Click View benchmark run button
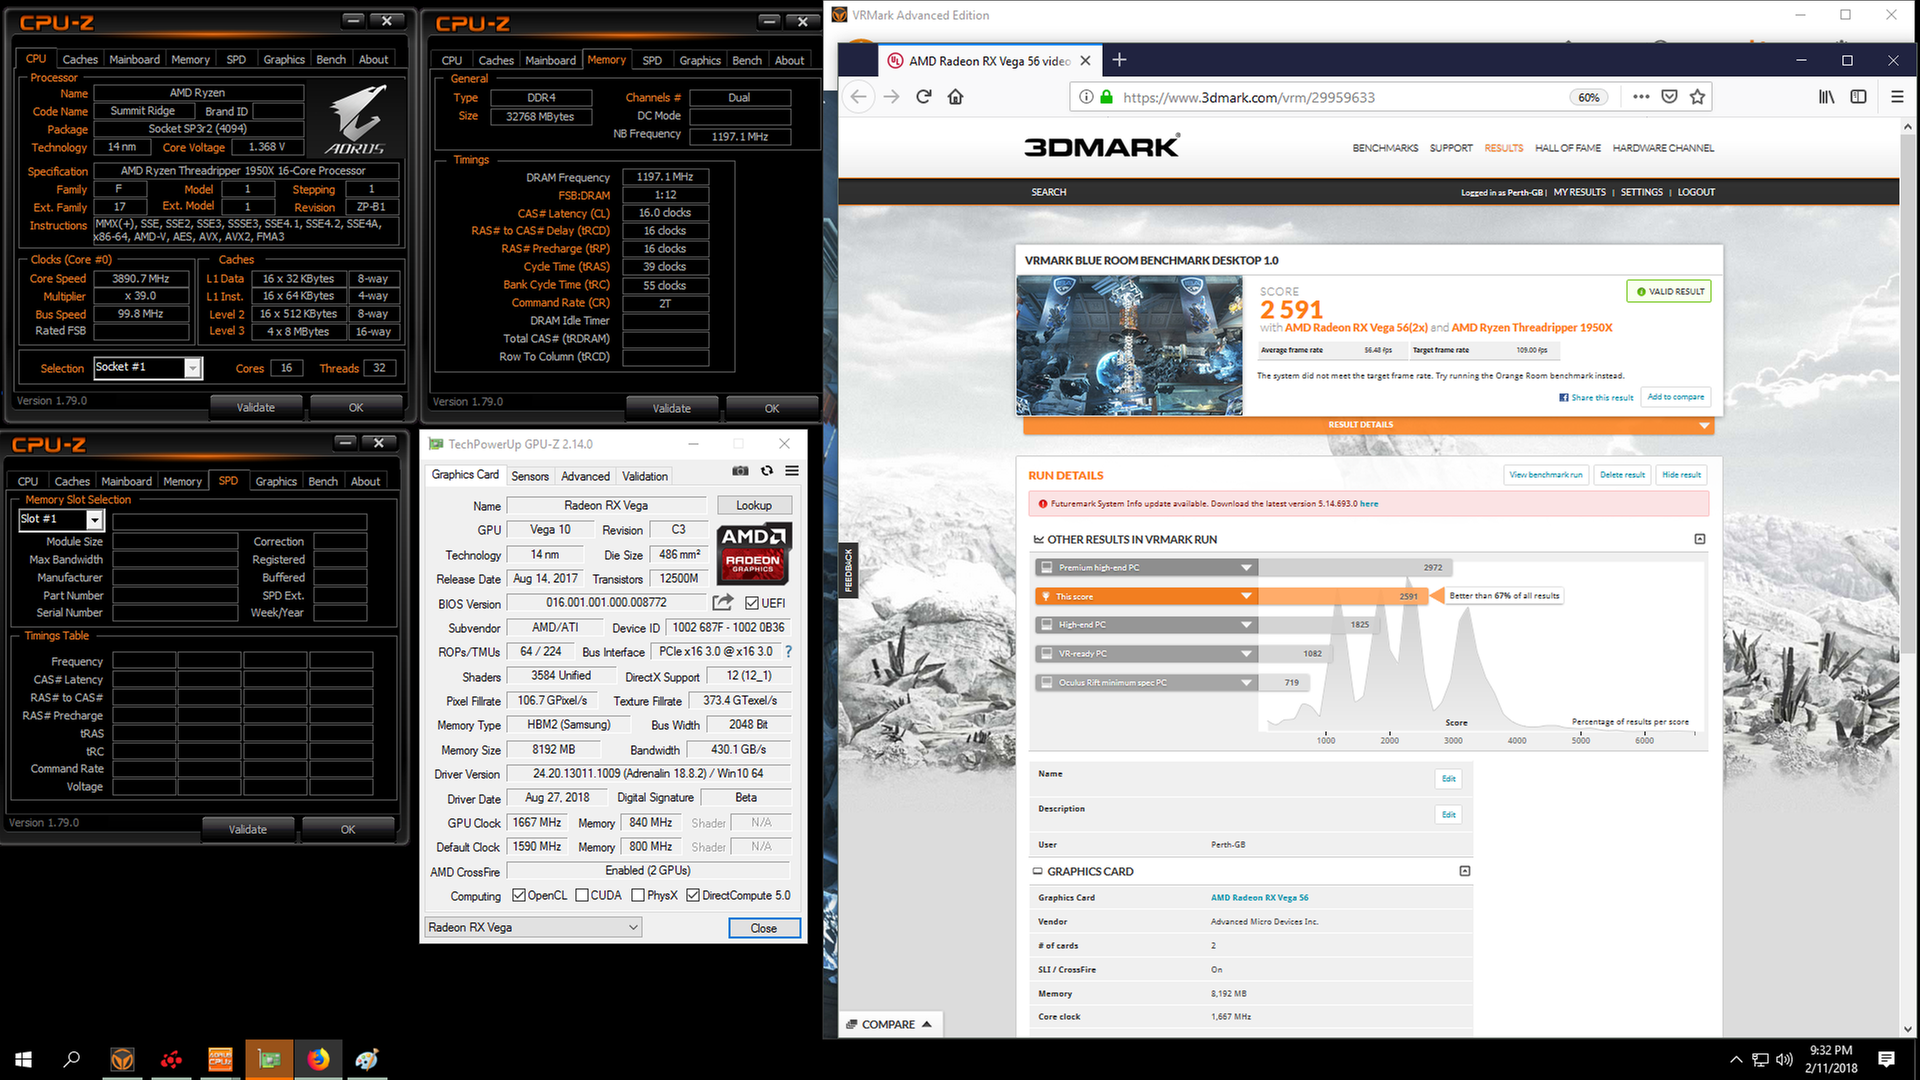The image size is (1920, 1080). [1546, 475]
